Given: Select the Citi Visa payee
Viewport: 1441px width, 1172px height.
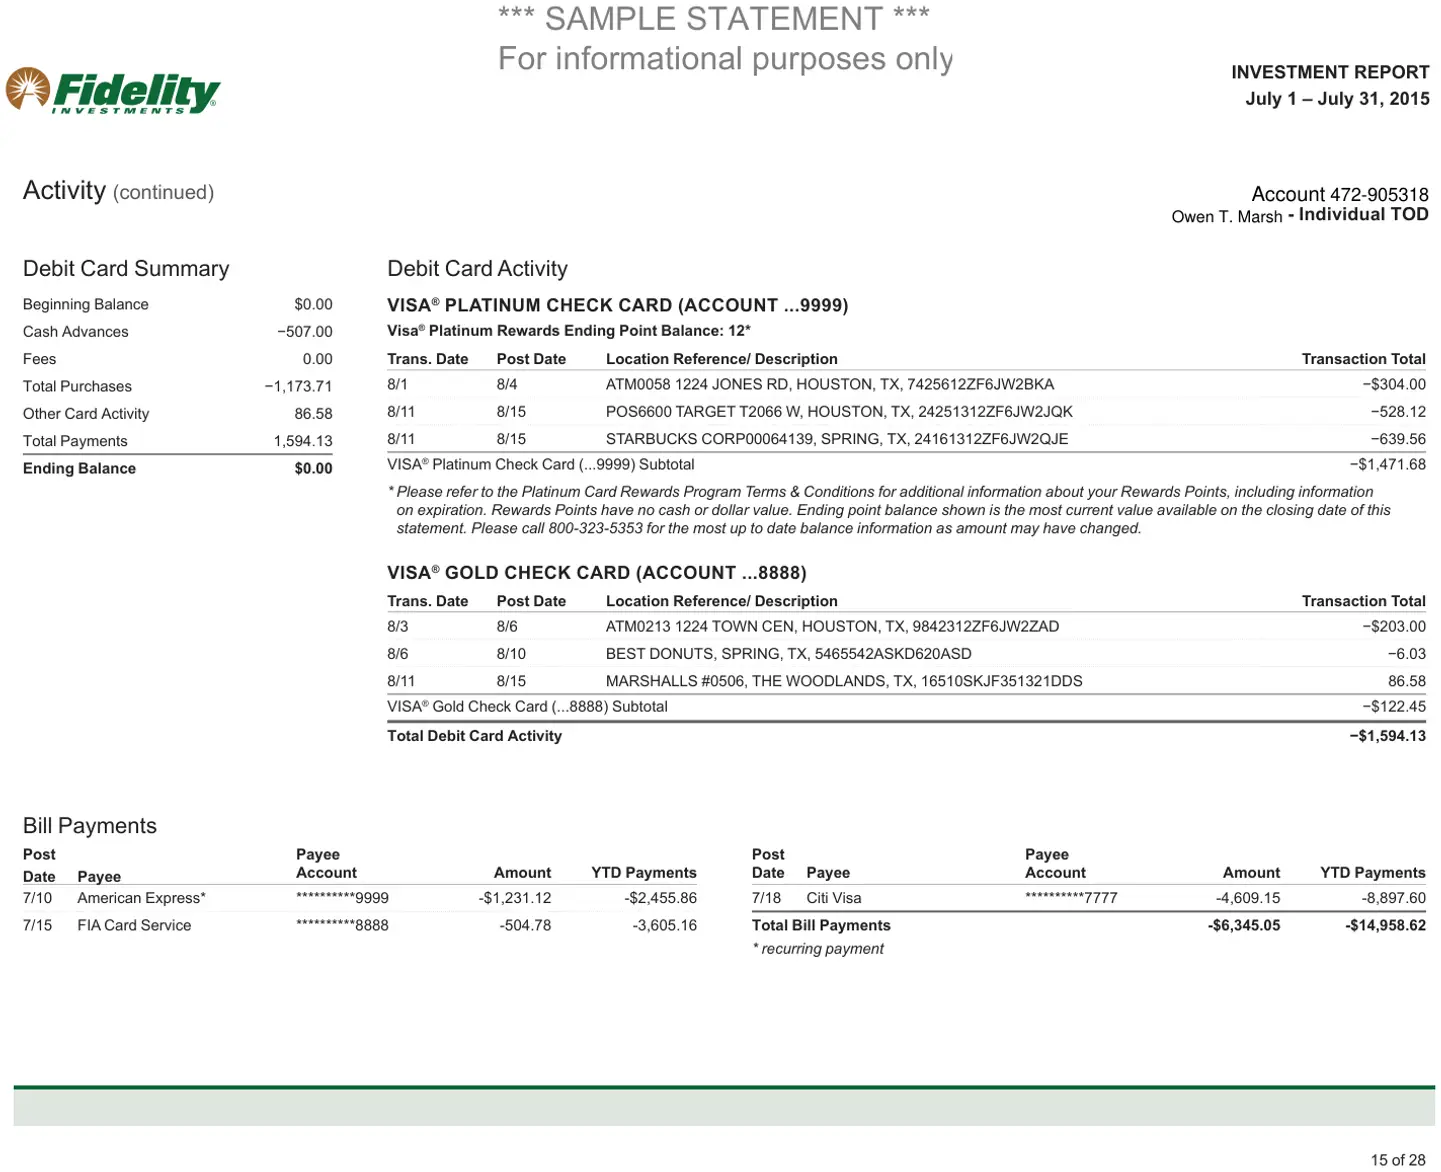Looking at the screenshot, I should click(834, 898).
